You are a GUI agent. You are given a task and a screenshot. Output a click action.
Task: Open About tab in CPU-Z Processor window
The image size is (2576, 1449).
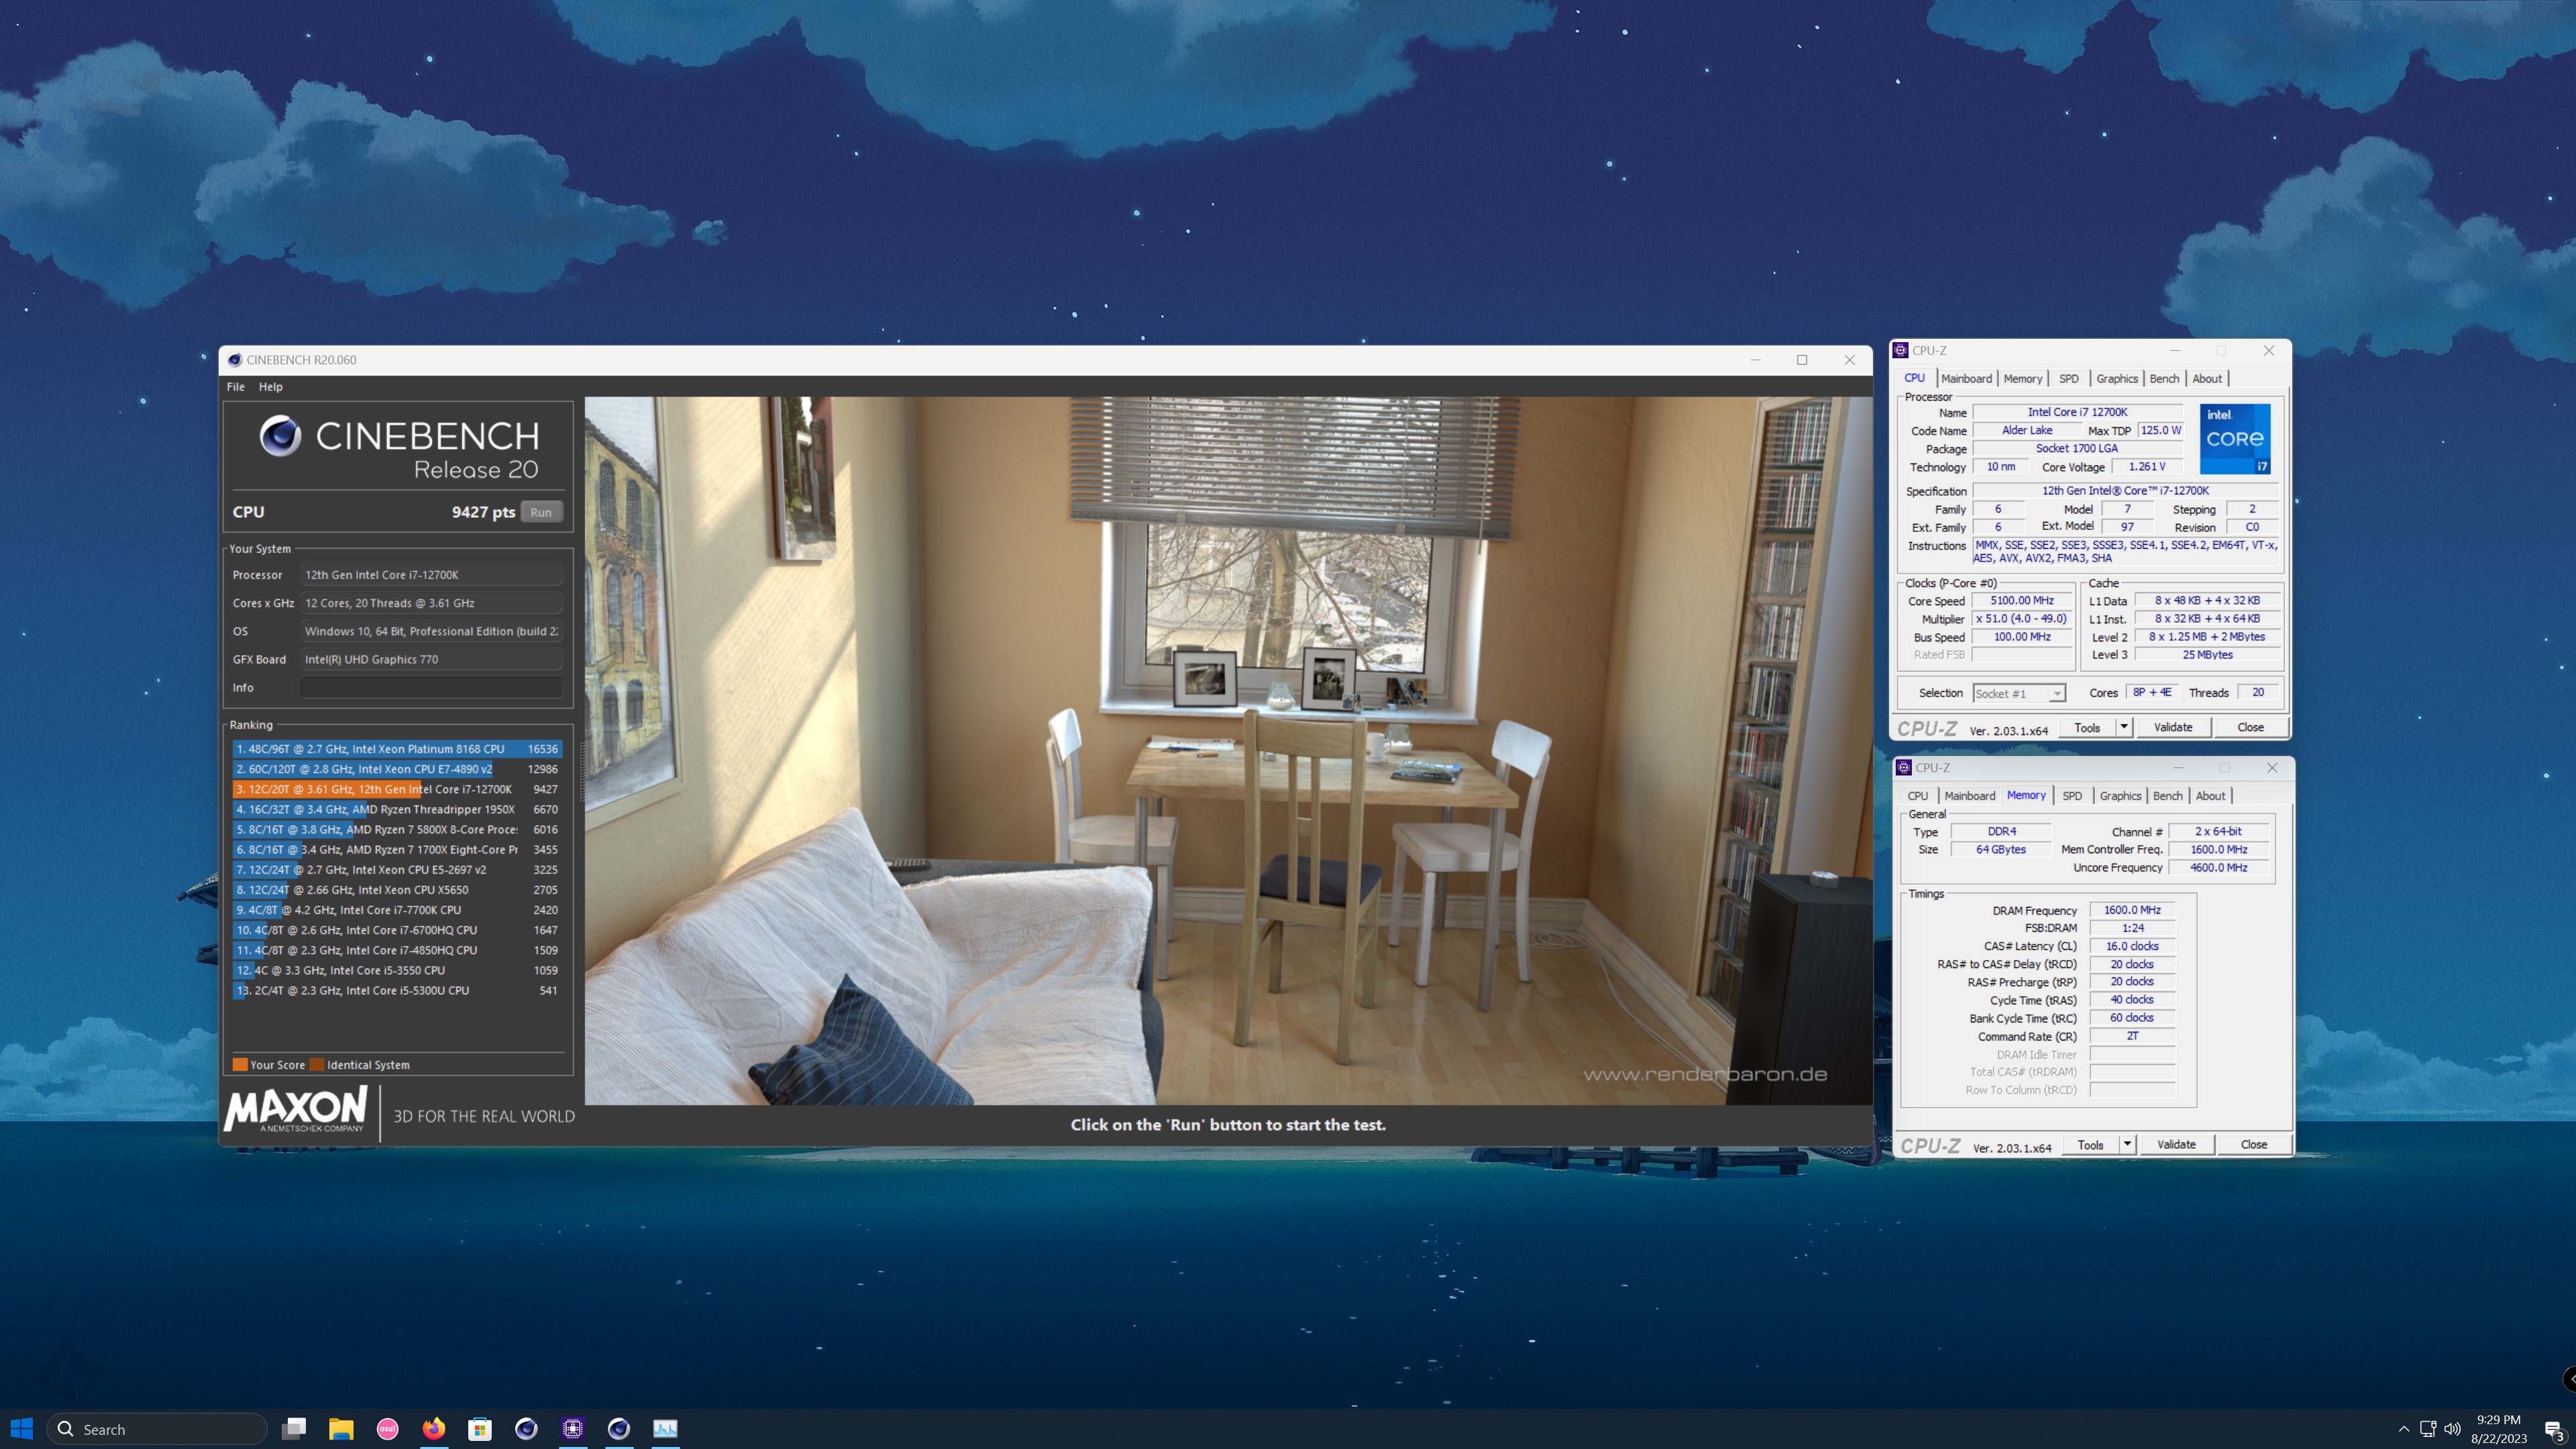click(x=2207, y=378)
